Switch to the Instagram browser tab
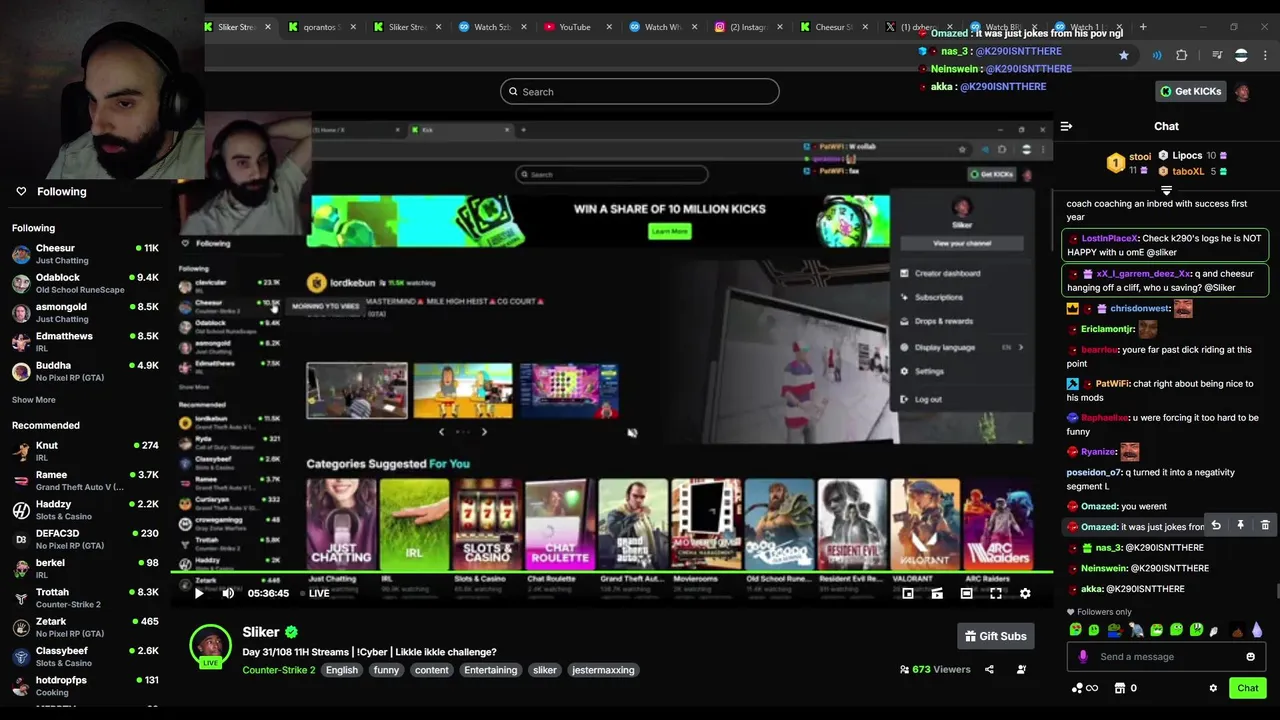Screen dimensions: 1280x720 (x=747, y=27)
